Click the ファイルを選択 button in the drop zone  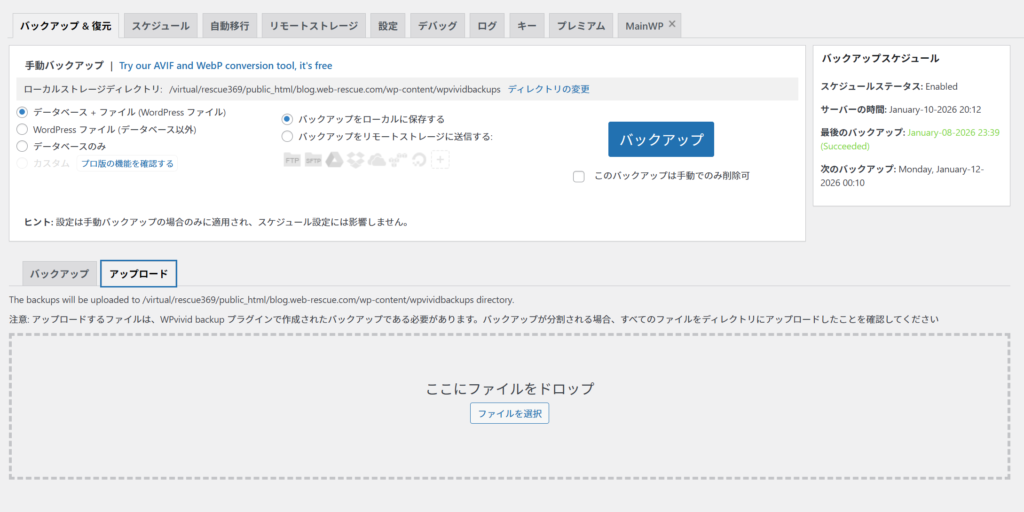click(509, 413)
